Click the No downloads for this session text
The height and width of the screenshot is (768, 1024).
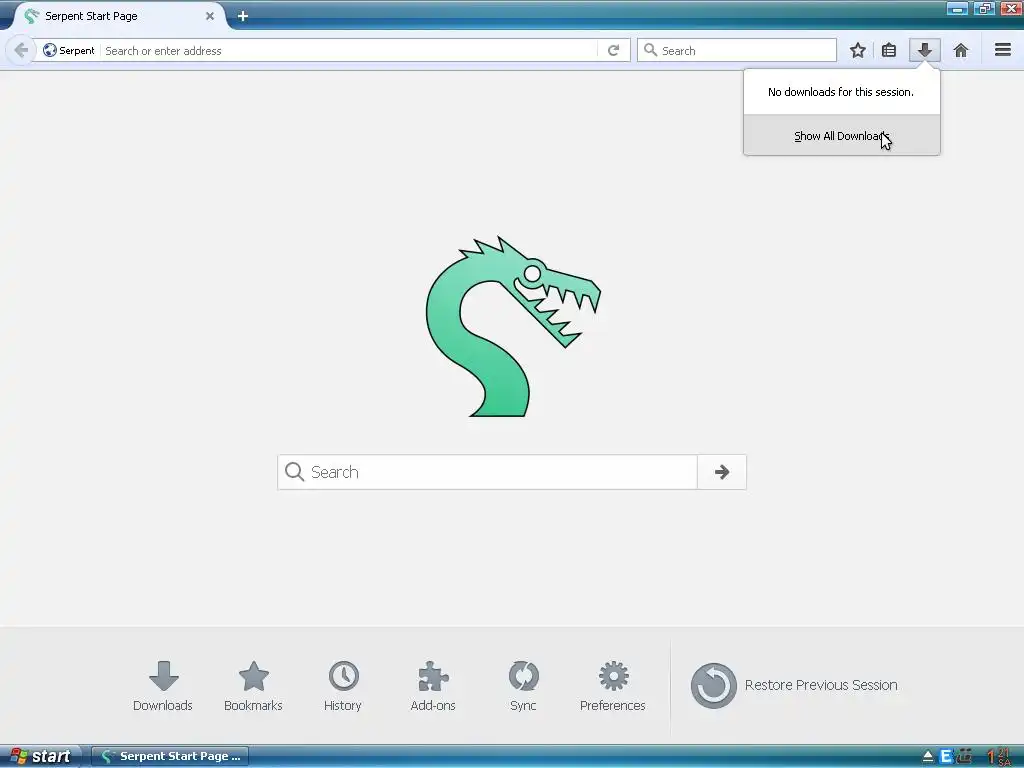pyautogui.click(x=840, y=92)
